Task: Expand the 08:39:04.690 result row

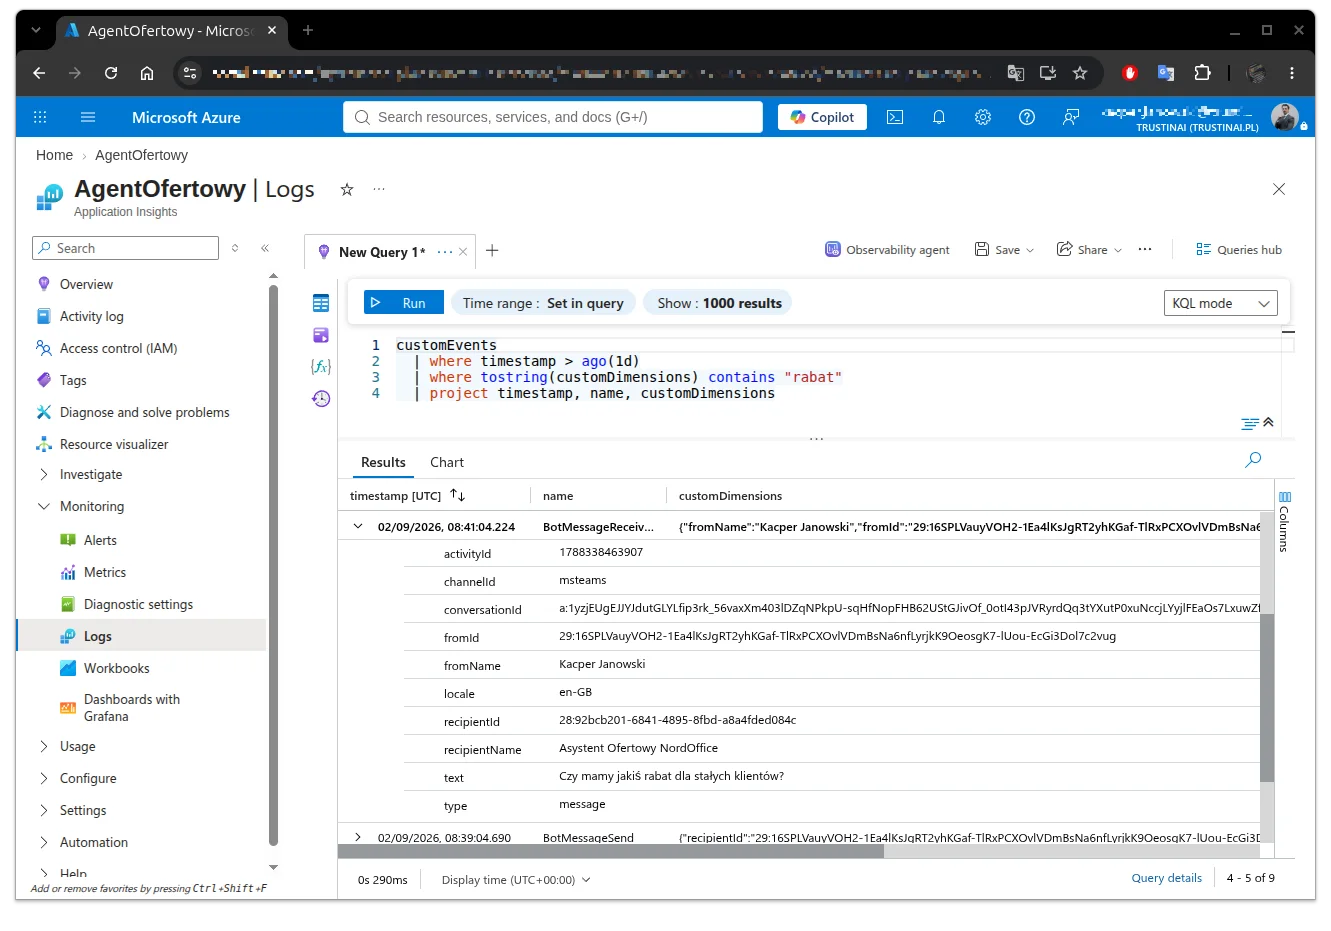Action: pyautogui.click(x=358, y=837)
